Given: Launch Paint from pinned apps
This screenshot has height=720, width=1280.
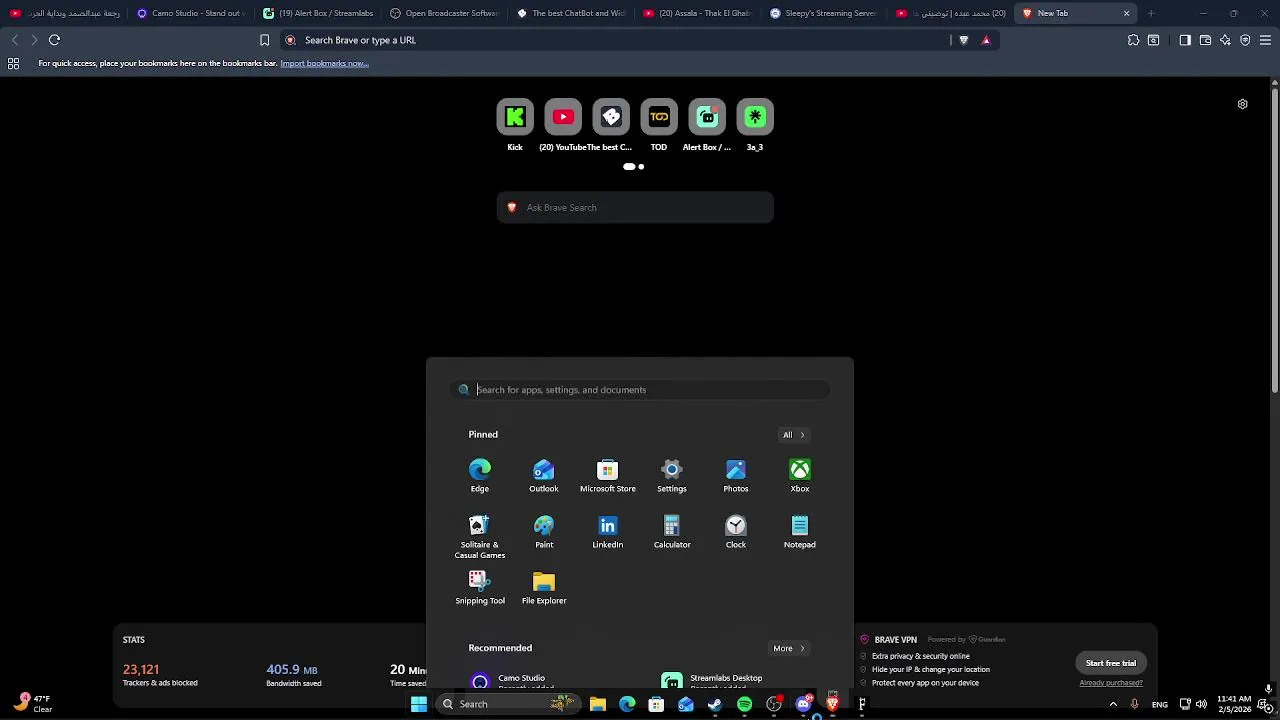Looking at the screenshot, I should click(544, 532).
